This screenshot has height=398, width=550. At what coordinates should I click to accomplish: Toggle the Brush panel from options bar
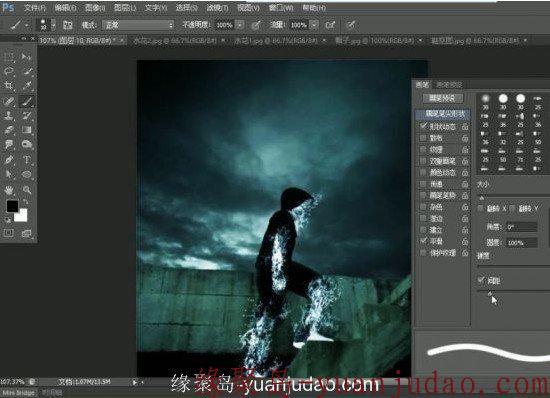[x=68, y=25]
